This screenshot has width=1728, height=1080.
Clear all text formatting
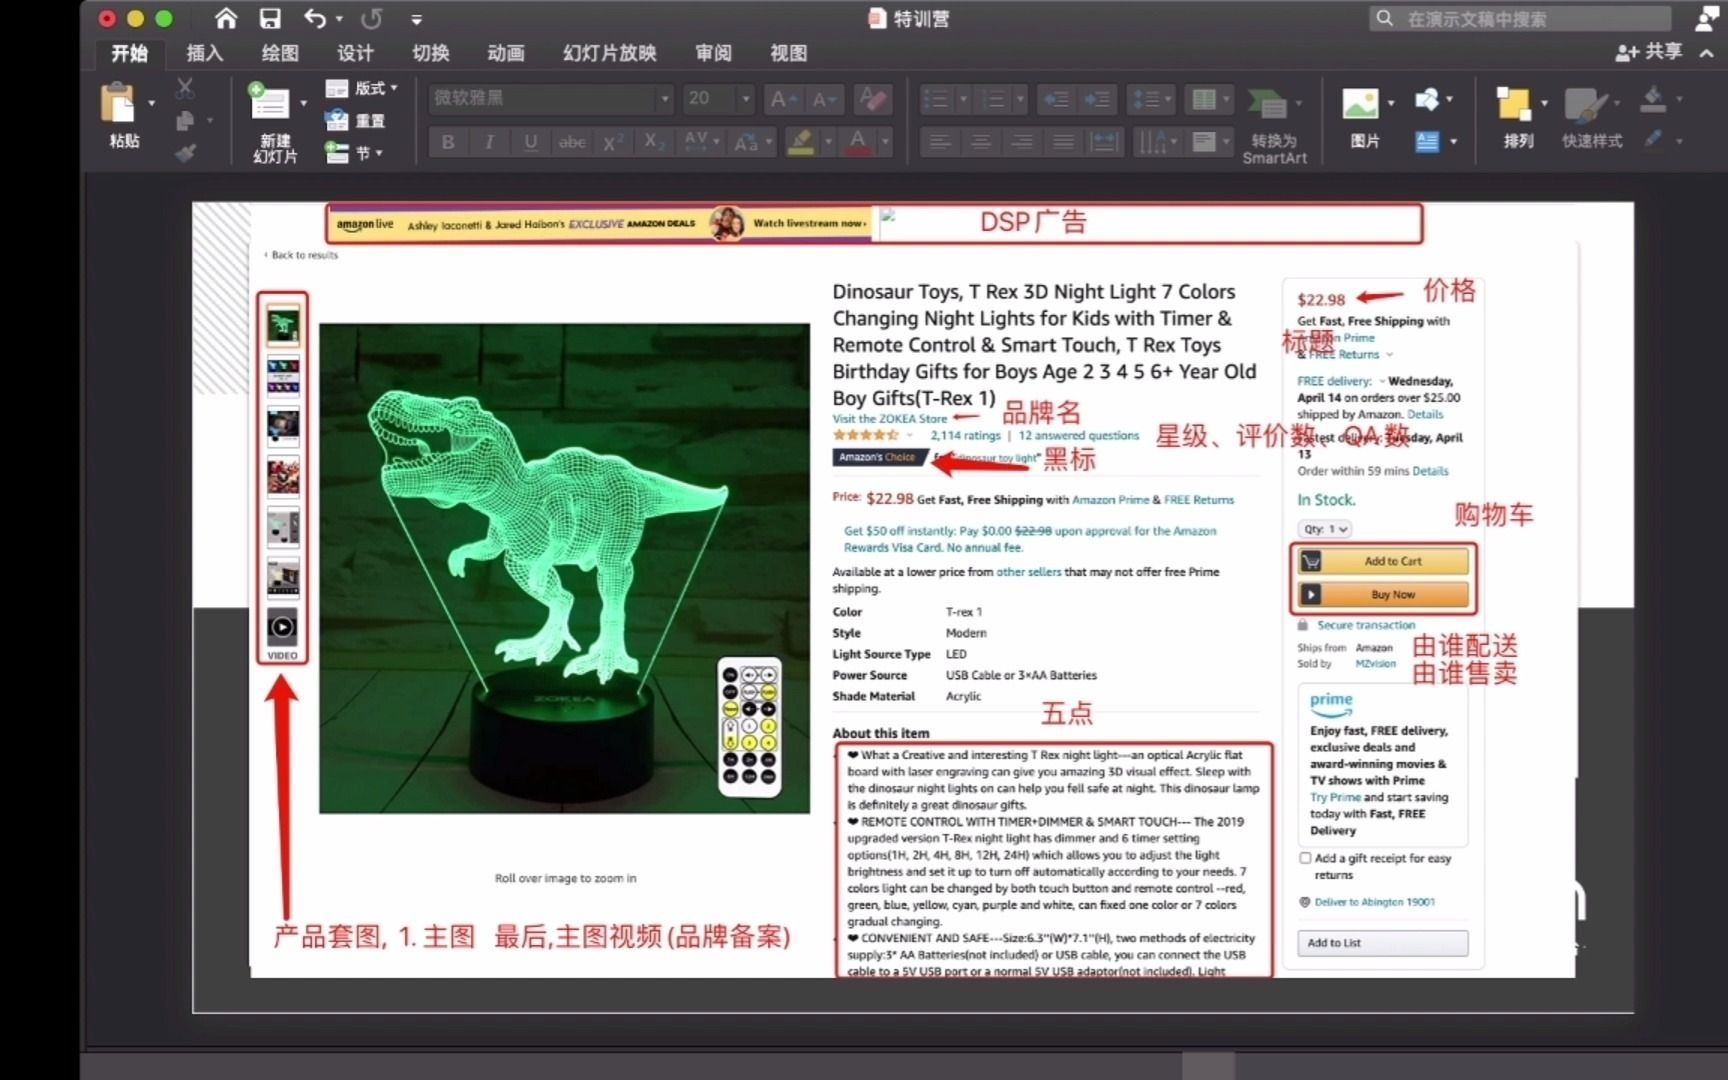tap(873, 99)
